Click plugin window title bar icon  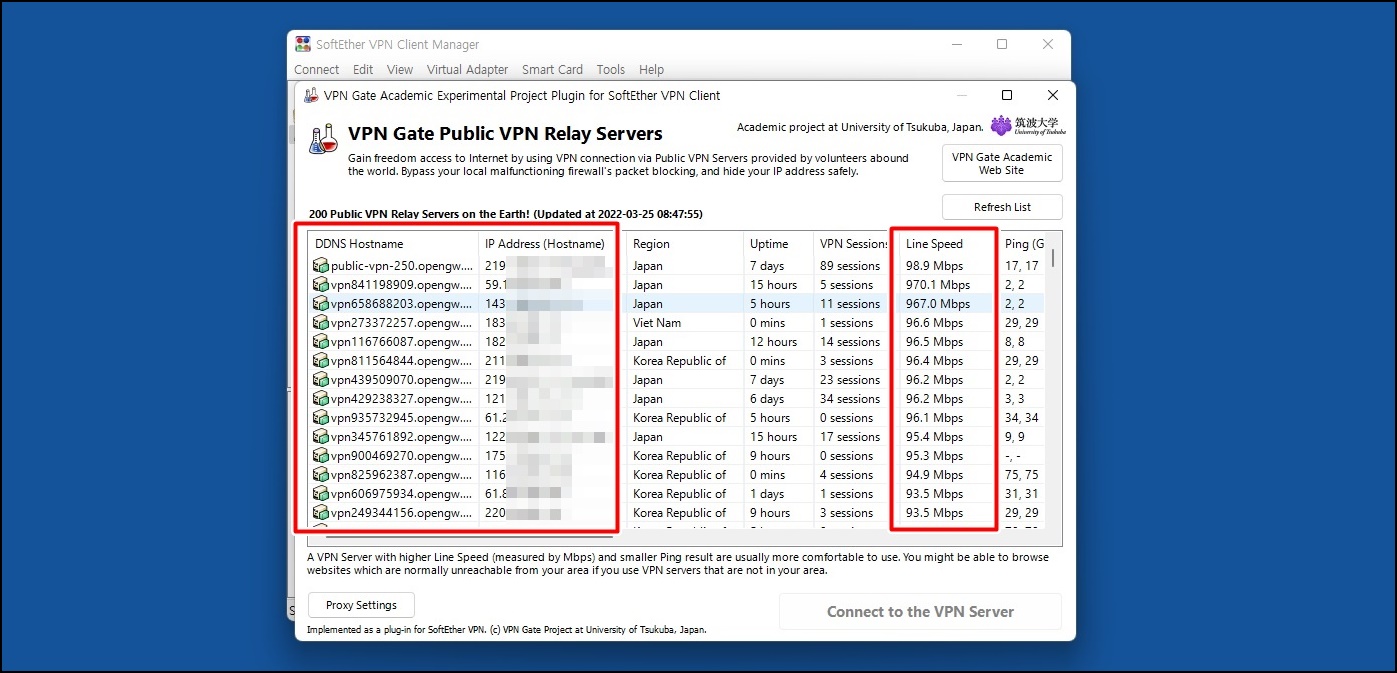(311, 95)
